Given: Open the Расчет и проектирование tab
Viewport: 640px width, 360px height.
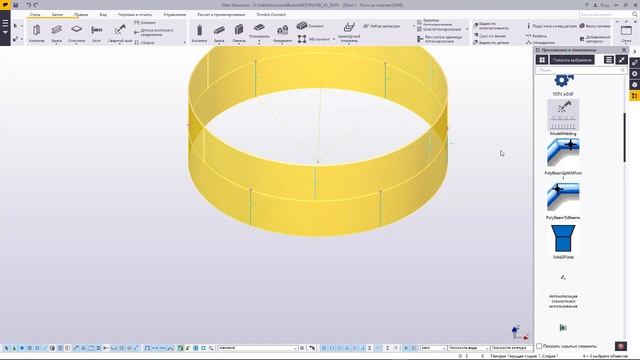Looking at the screenshot, I should (221, 14).
